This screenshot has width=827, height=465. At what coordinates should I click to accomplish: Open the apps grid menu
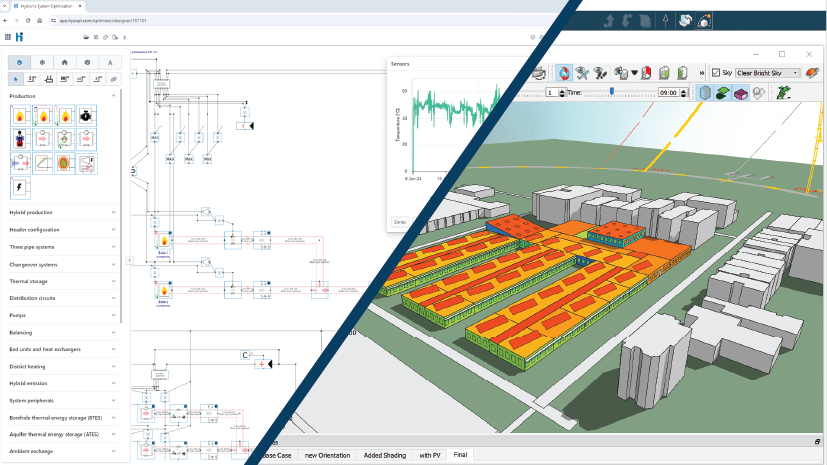[7, 37]
